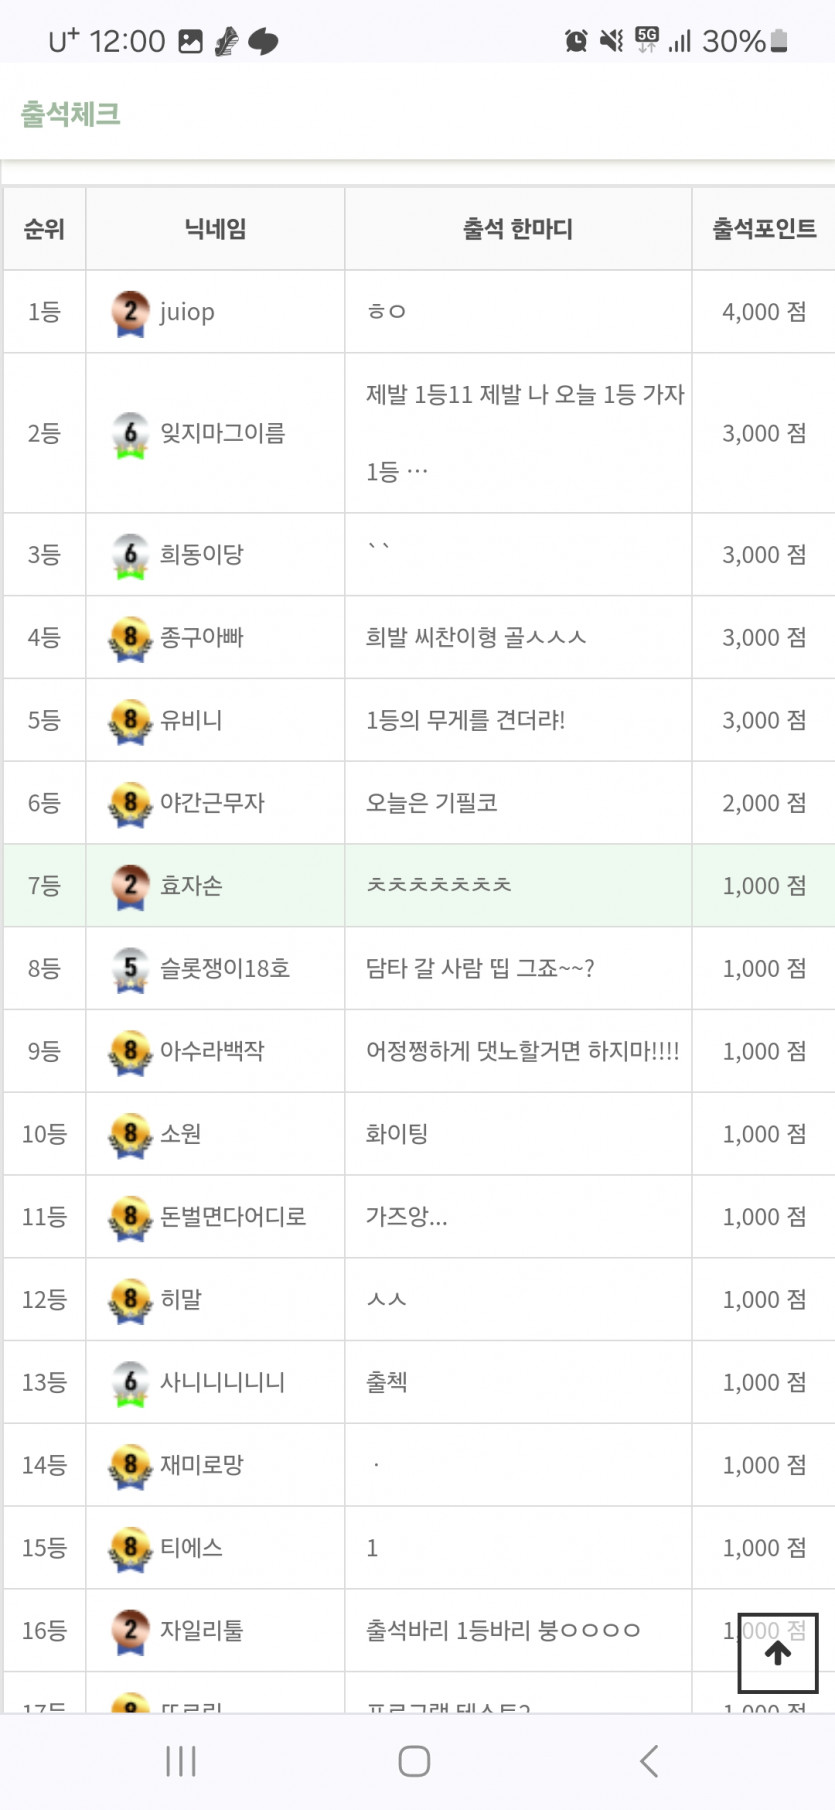Screen dimensions: 835x1810
Task: Tap the 출석포인트 column header
Action: [x=764, y=229]
